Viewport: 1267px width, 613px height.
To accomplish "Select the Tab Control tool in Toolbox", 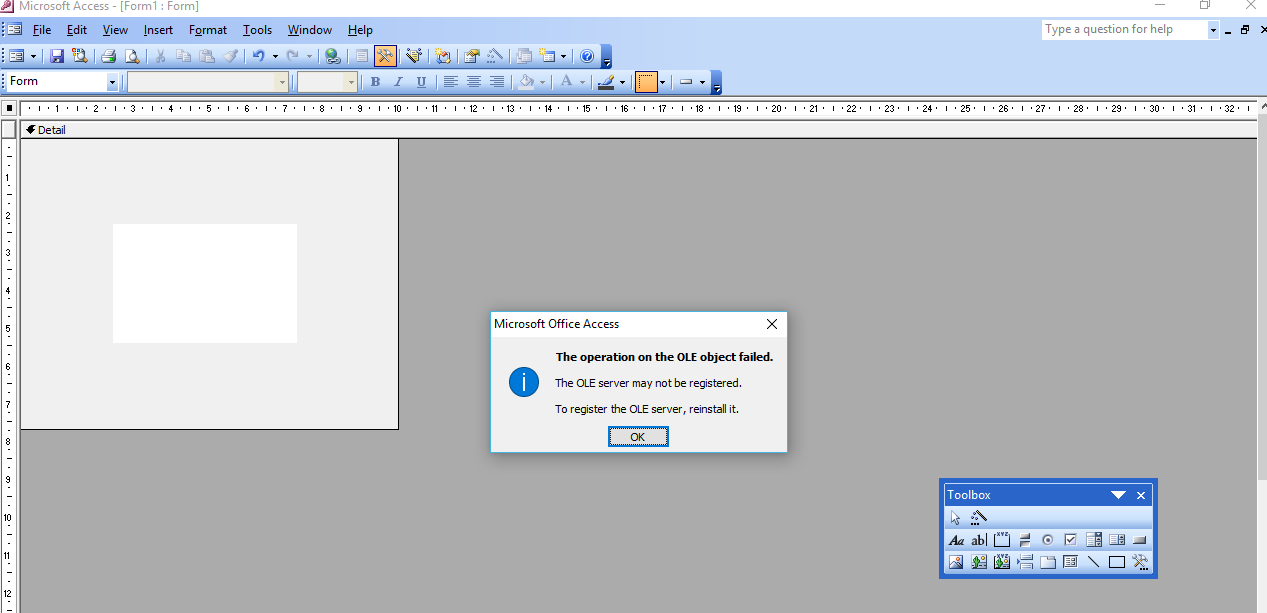I will 1048,562.
